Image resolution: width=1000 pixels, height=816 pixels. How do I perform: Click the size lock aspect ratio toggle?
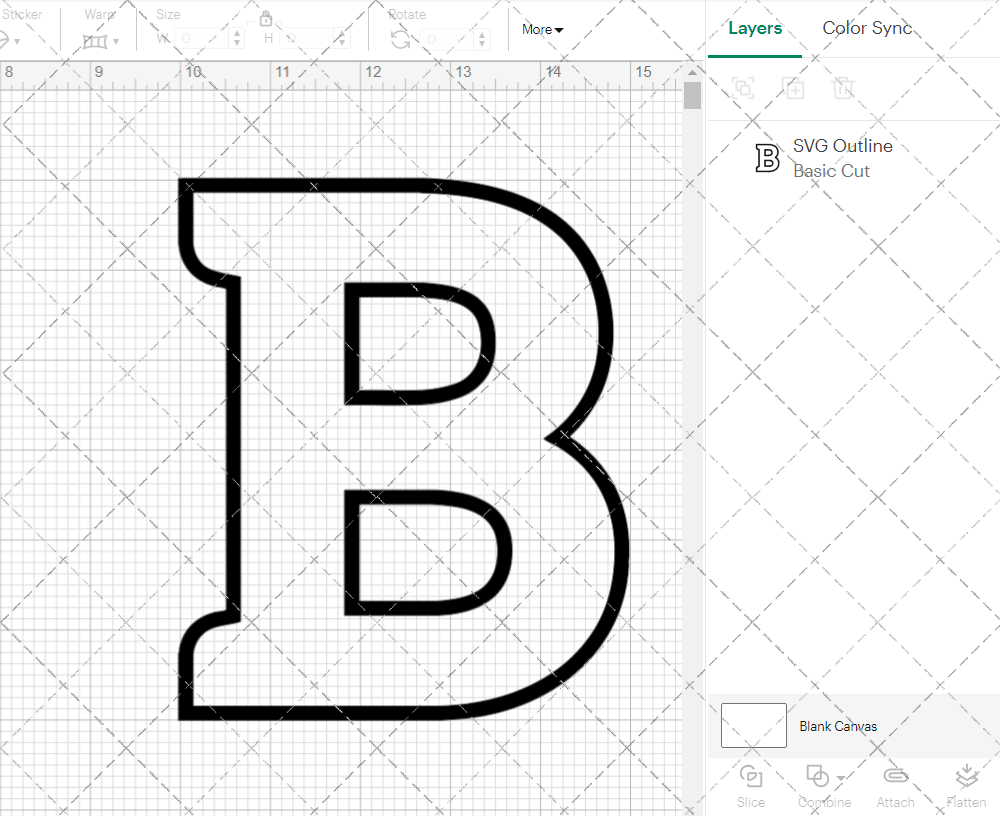(266, 18)
